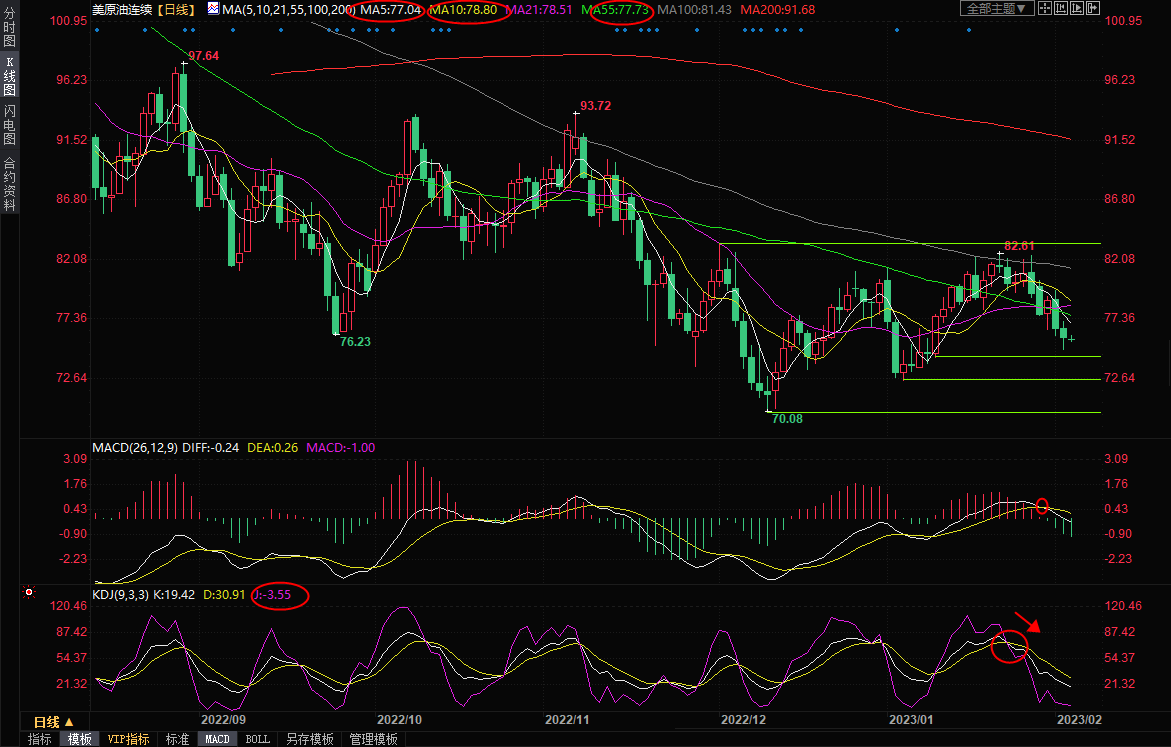Click the VIP指标 tab
Image resolution: width=1171 pixels, height=747 pixels.
click(x=128, y=739)
